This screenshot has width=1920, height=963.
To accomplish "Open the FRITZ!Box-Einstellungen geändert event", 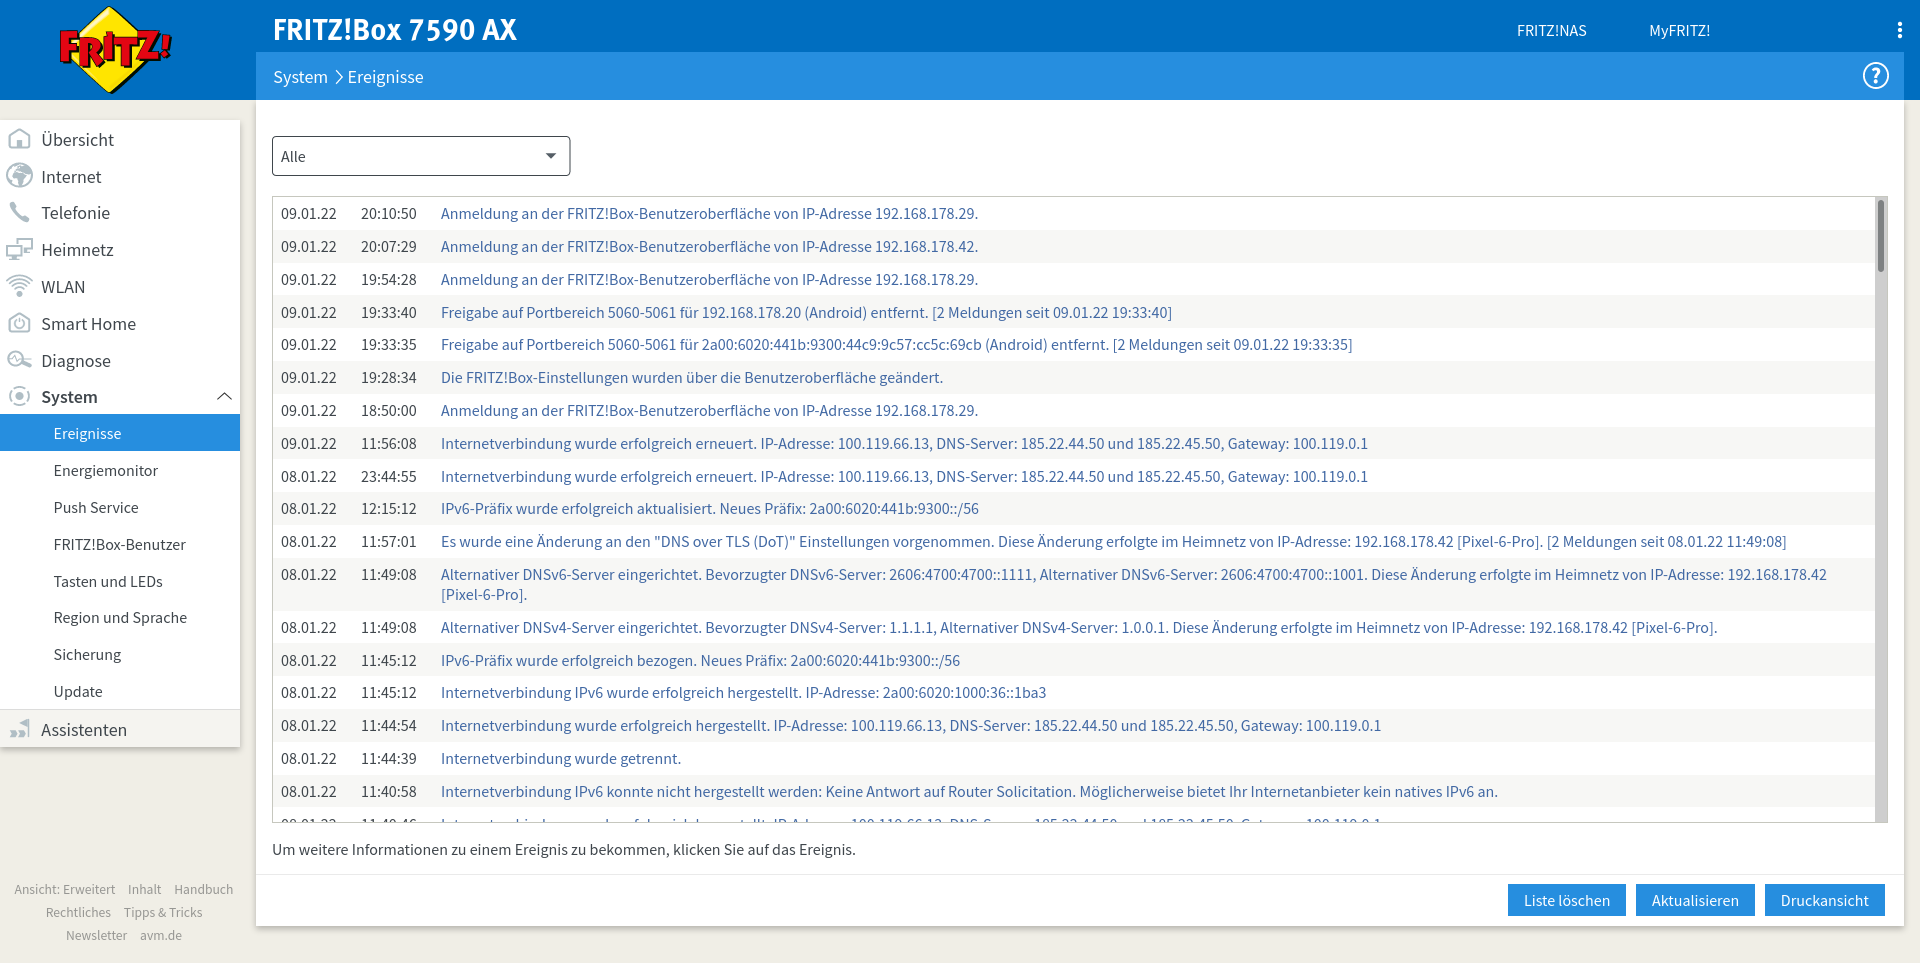I will coord(692,377).
